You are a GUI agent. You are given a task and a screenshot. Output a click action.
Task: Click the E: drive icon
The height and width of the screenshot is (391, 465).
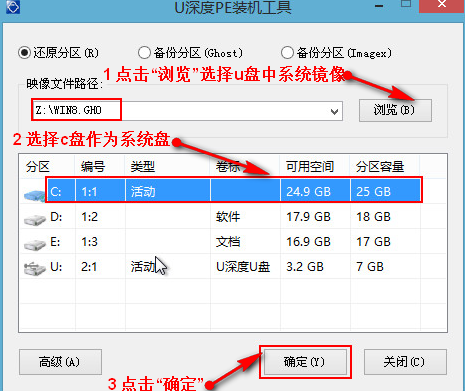tap(35, 245)
